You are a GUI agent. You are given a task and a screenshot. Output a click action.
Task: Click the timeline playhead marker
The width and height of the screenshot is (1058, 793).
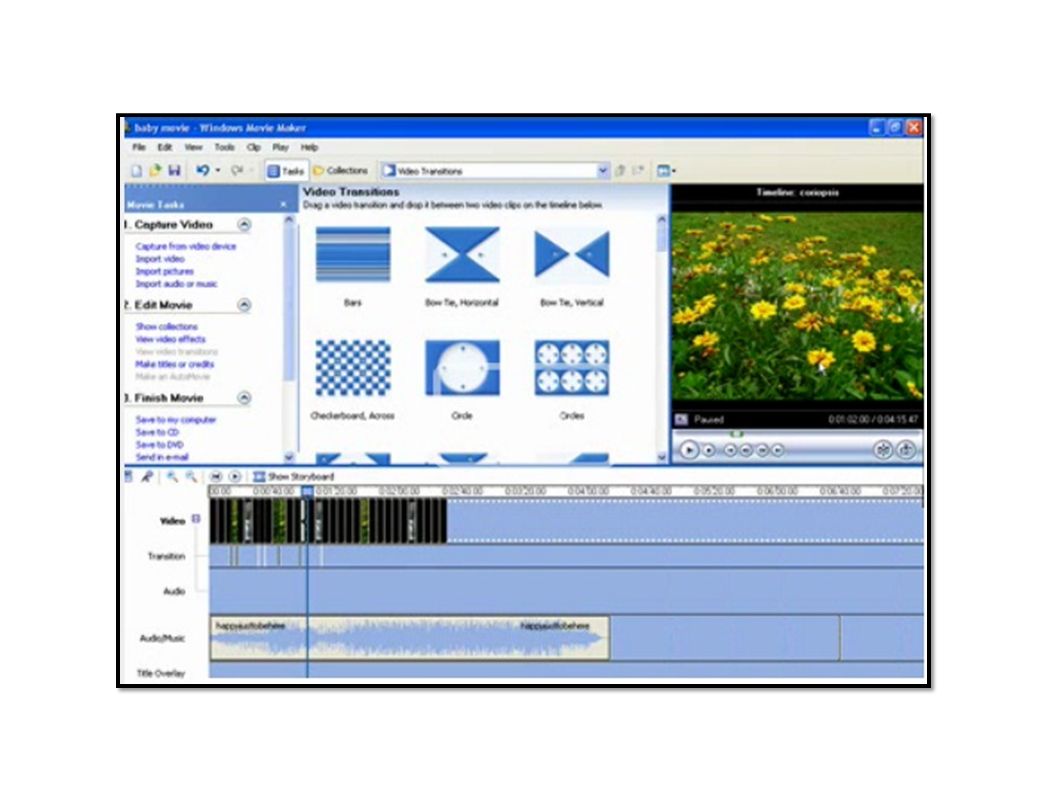[x=307, y=492]
